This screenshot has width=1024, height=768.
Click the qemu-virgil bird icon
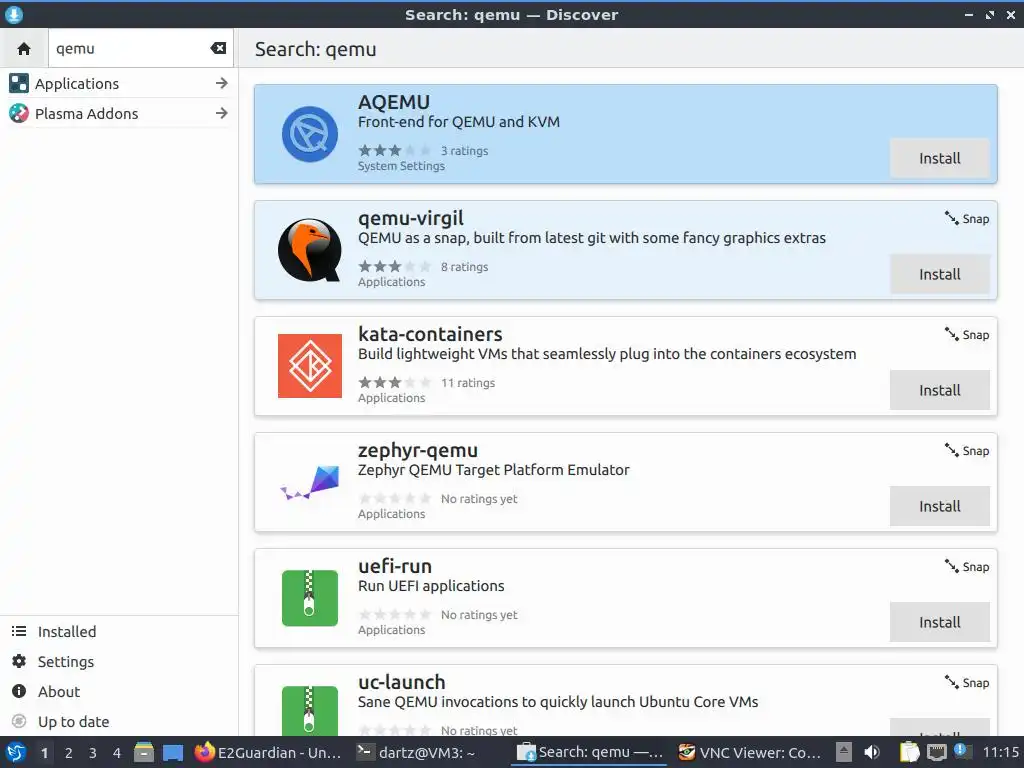pyautogui.click(x=310, y=250)
